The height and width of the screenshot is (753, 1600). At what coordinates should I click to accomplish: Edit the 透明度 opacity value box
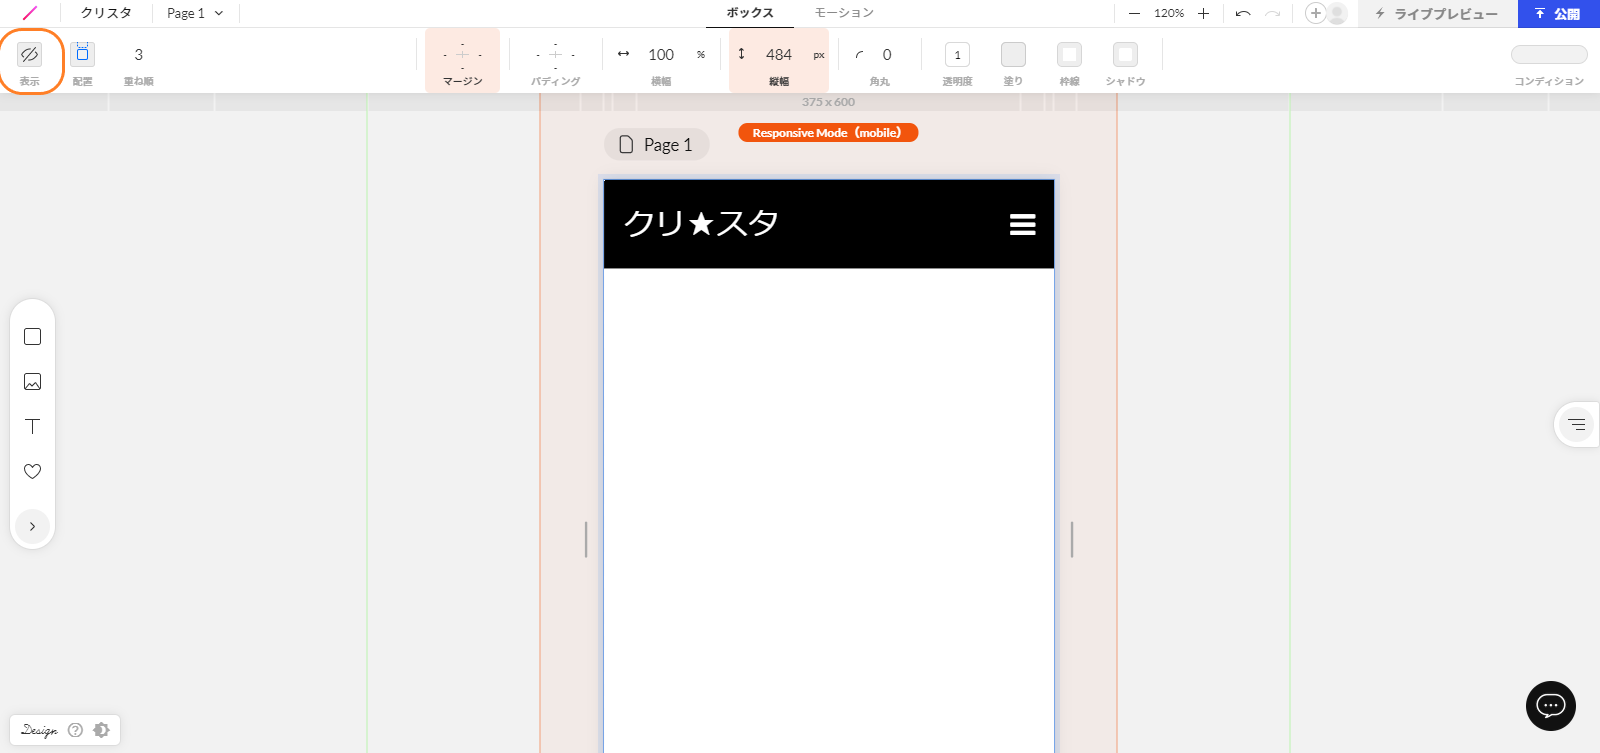click(x=957, y=55)
